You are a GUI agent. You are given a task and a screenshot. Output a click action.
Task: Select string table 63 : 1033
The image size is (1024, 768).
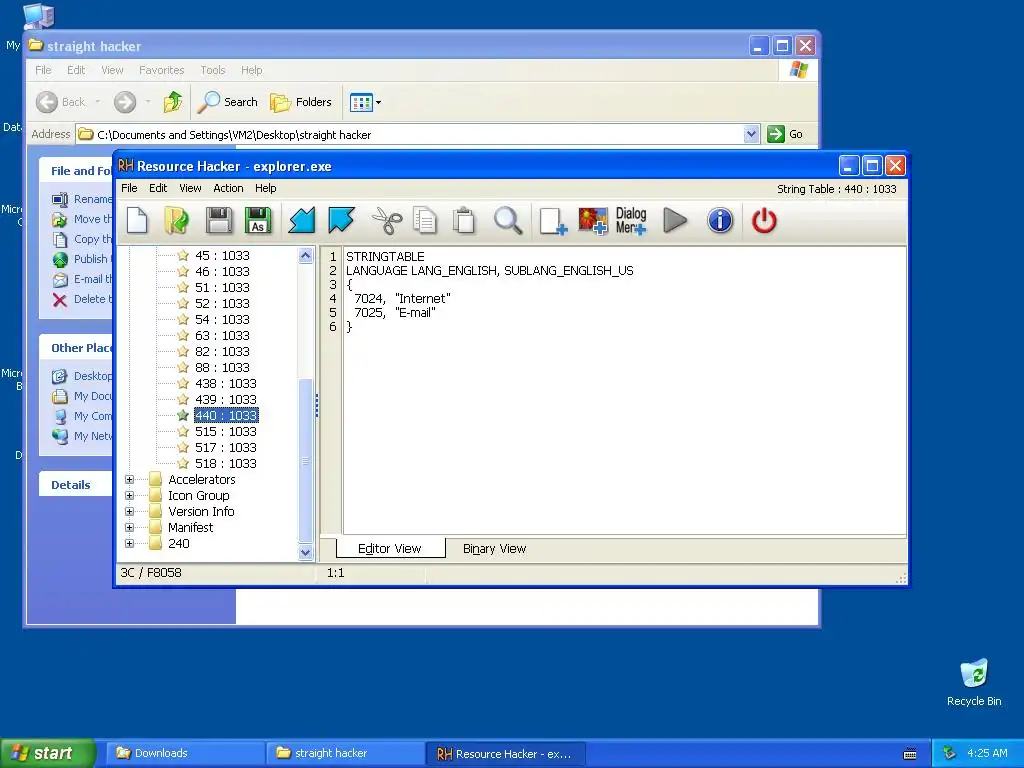(222, 336)
